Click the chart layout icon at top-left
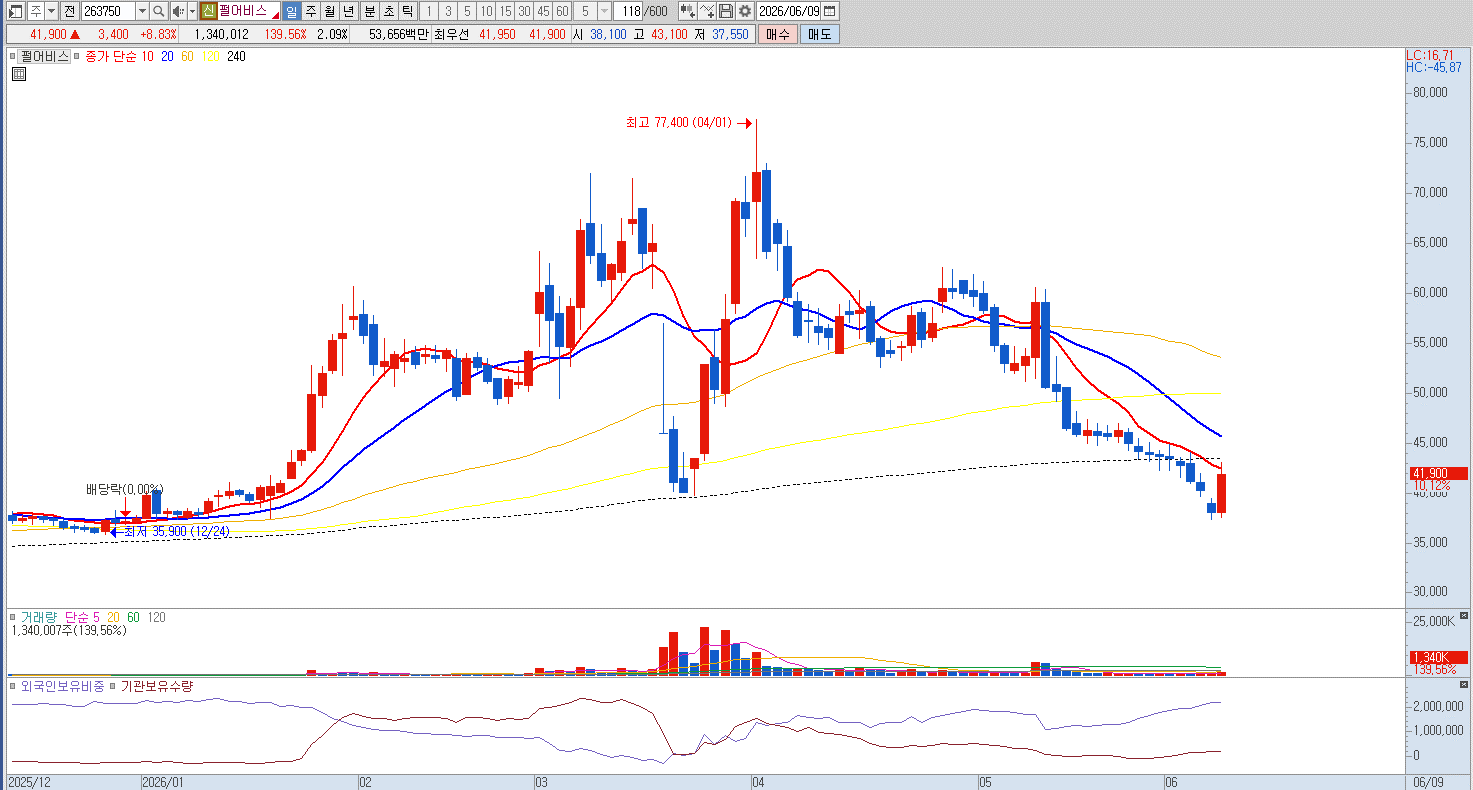Image resolution: width=1473 pixels, height=790 pixels. tap(16, 11)
